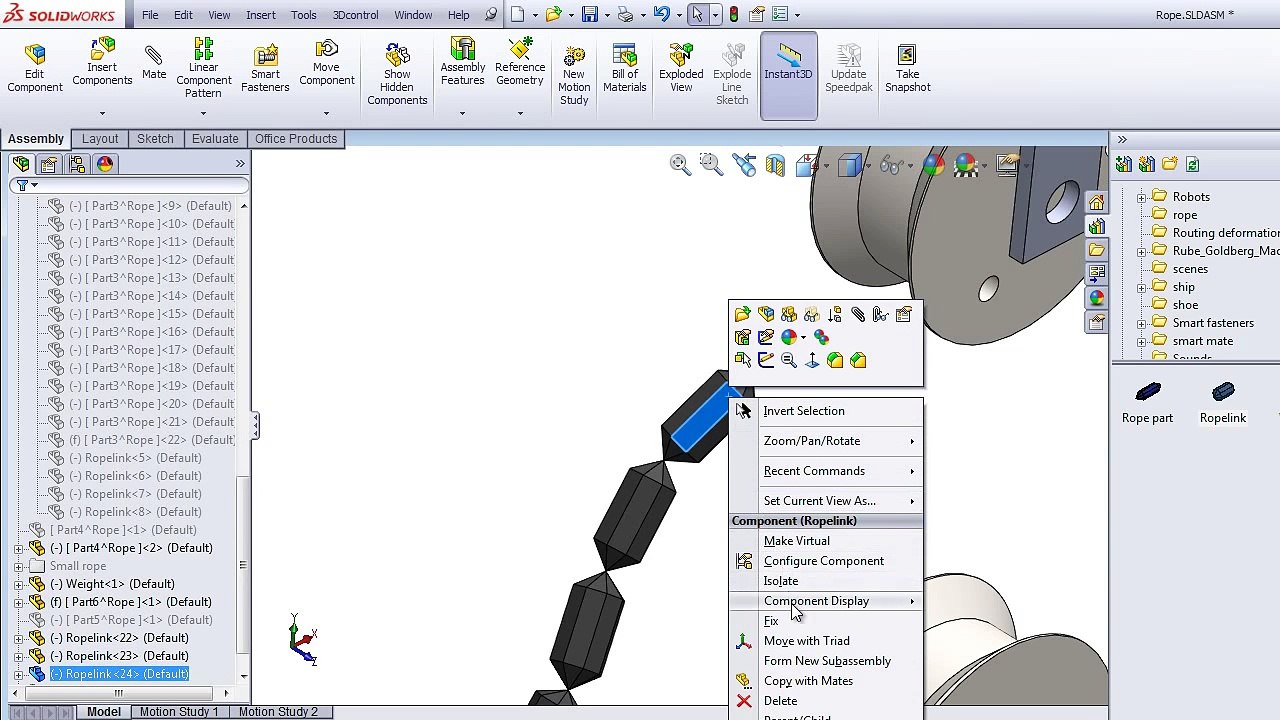Screen dimensions: 1280x720
Task: Click the Smart Fasteners tool
Action: click(x=265, y=68)
